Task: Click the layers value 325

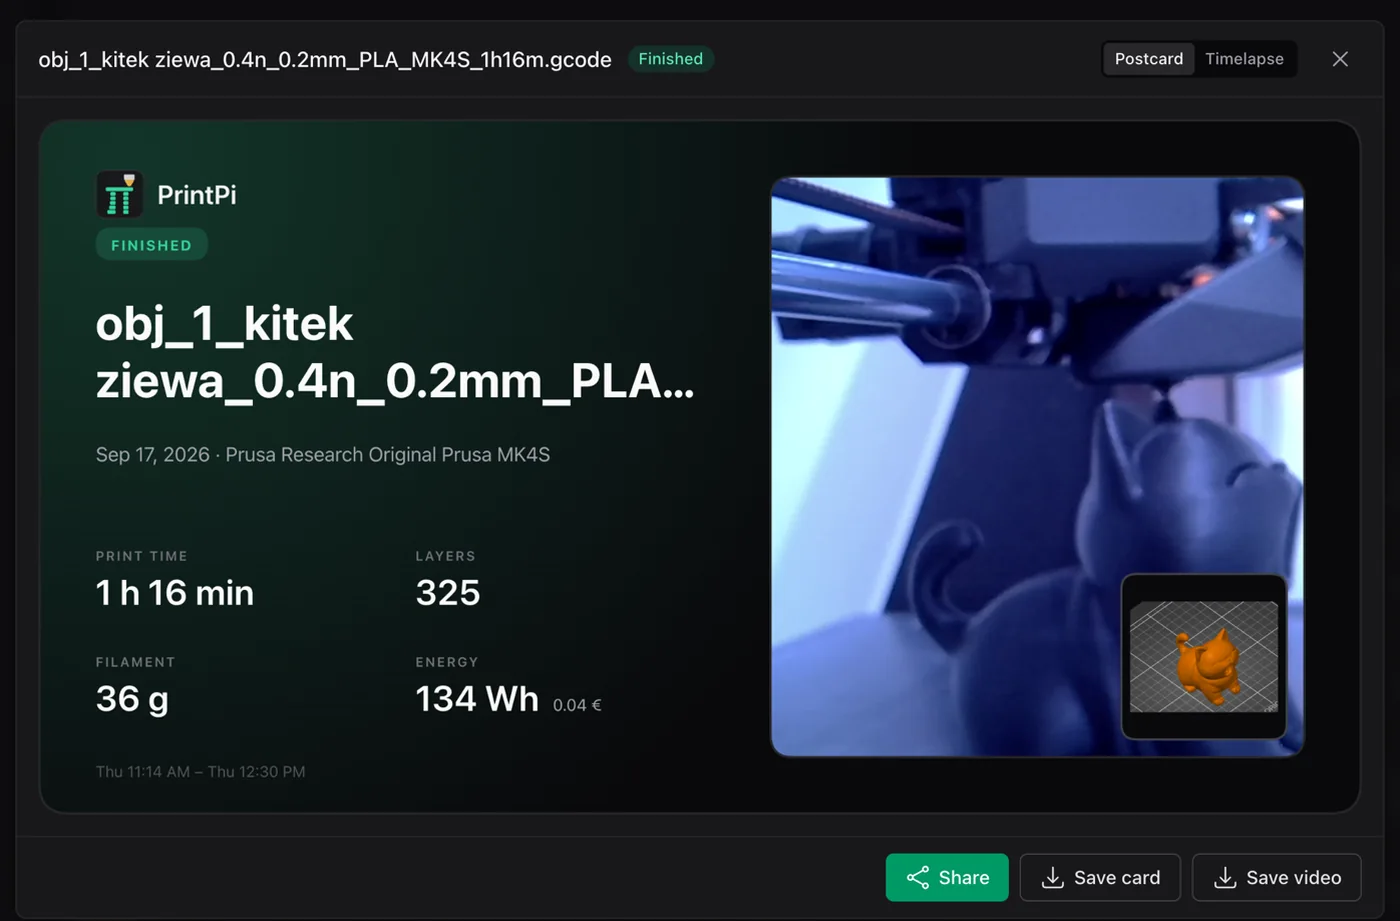Action: 448,593
